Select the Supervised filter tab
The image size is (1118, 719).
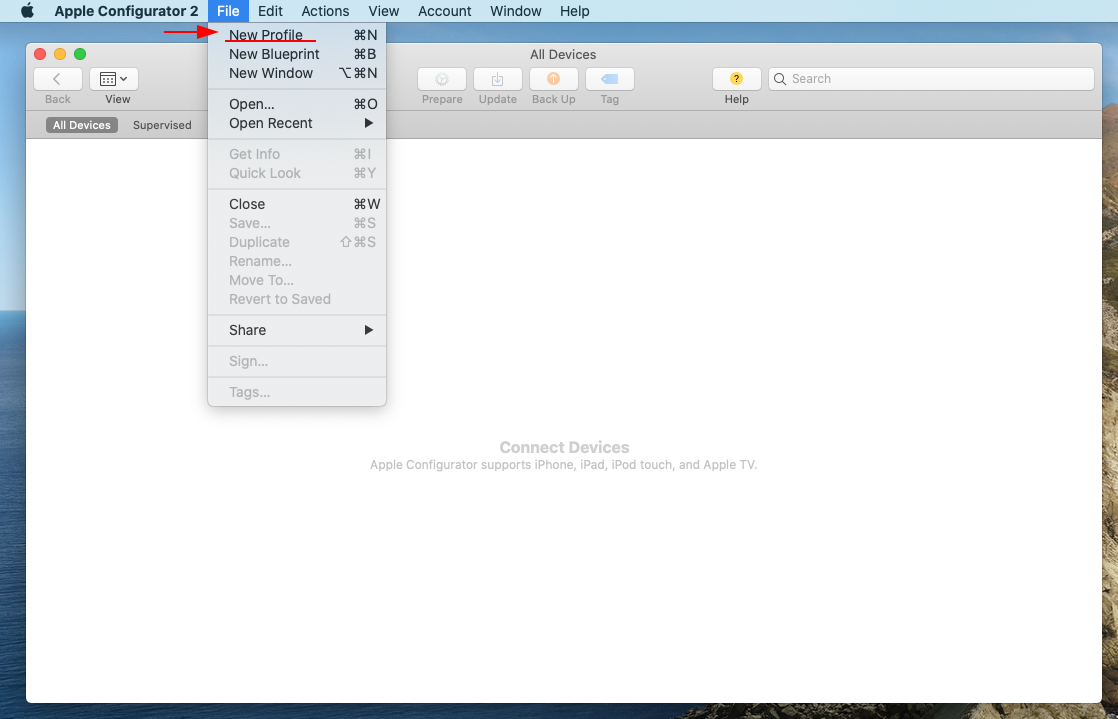tap(162, 125)
